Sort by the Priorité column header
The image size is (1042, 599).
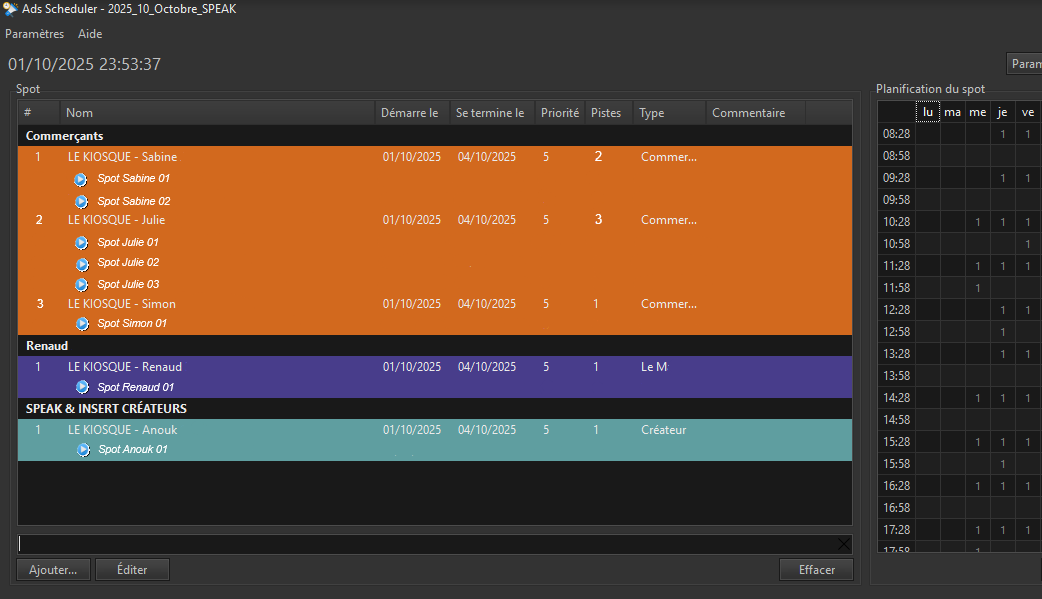pyautogui.click(x=559, y=113)
